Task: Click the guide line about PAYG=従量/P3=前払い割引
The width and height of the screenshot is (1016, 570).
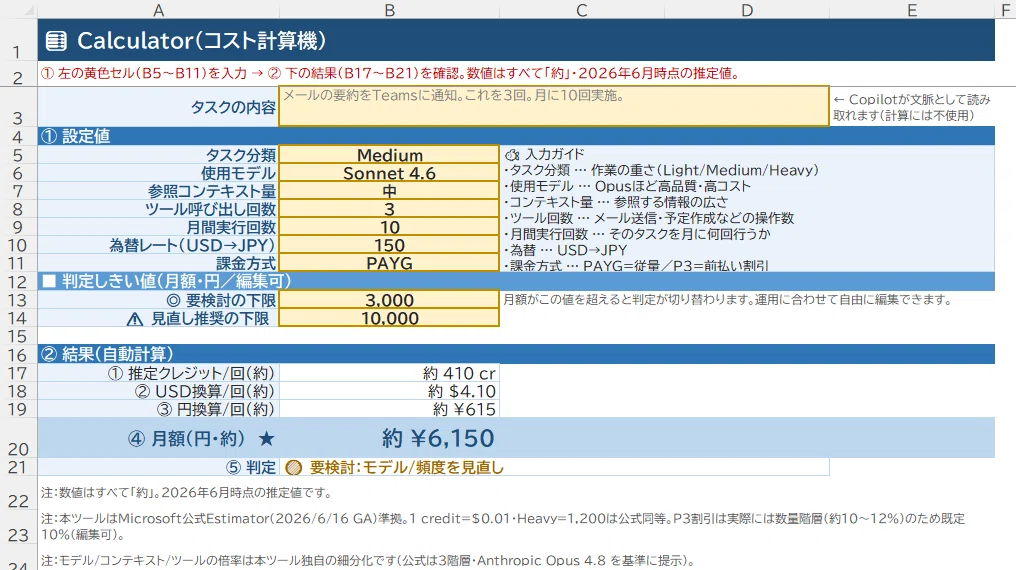Action: click(x=636, y=266)
